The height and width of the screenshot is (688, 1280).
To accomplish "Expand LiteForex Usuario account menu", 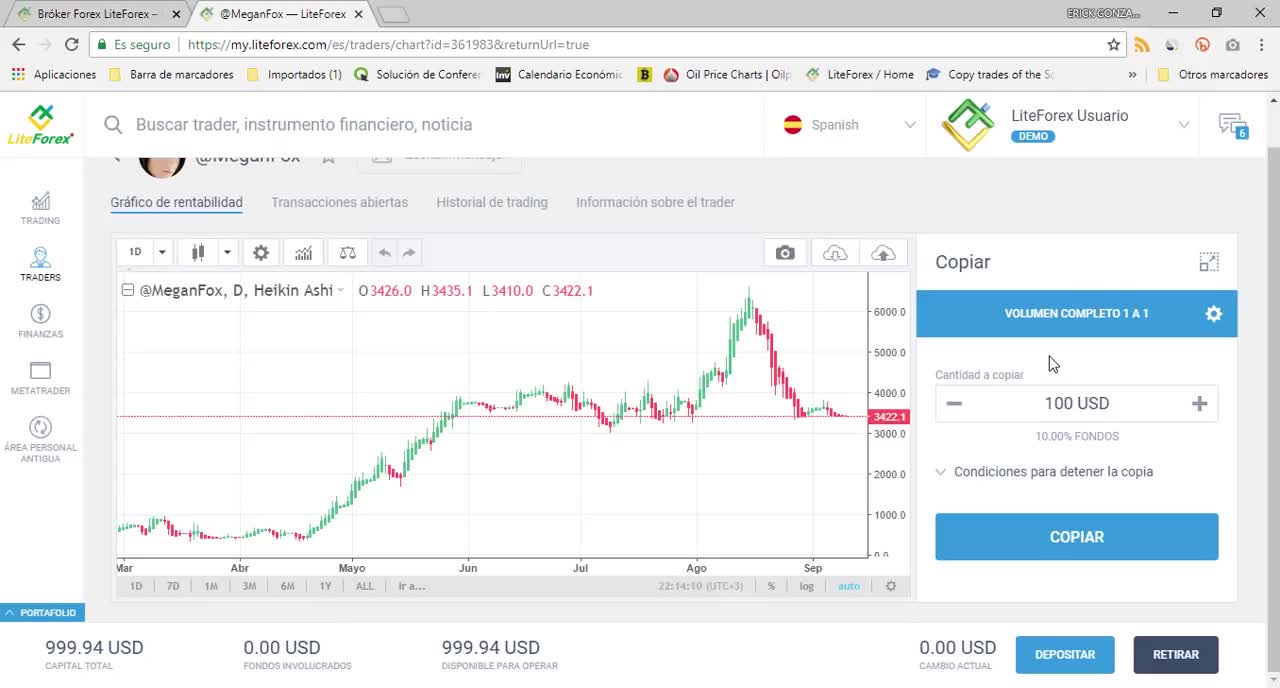I will click(x=1184, y=125).
